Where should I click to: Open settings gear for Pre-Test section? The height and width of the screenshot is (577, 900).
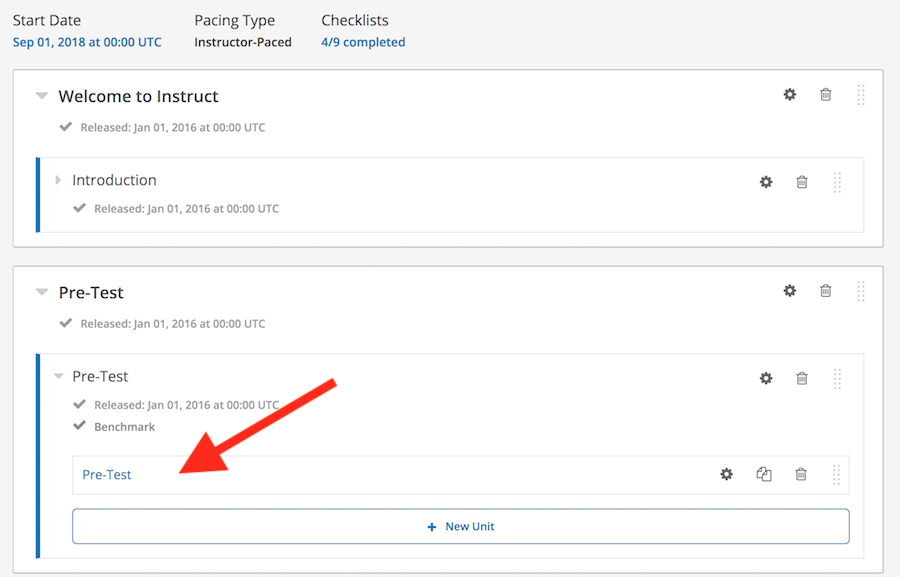(790, 291)
